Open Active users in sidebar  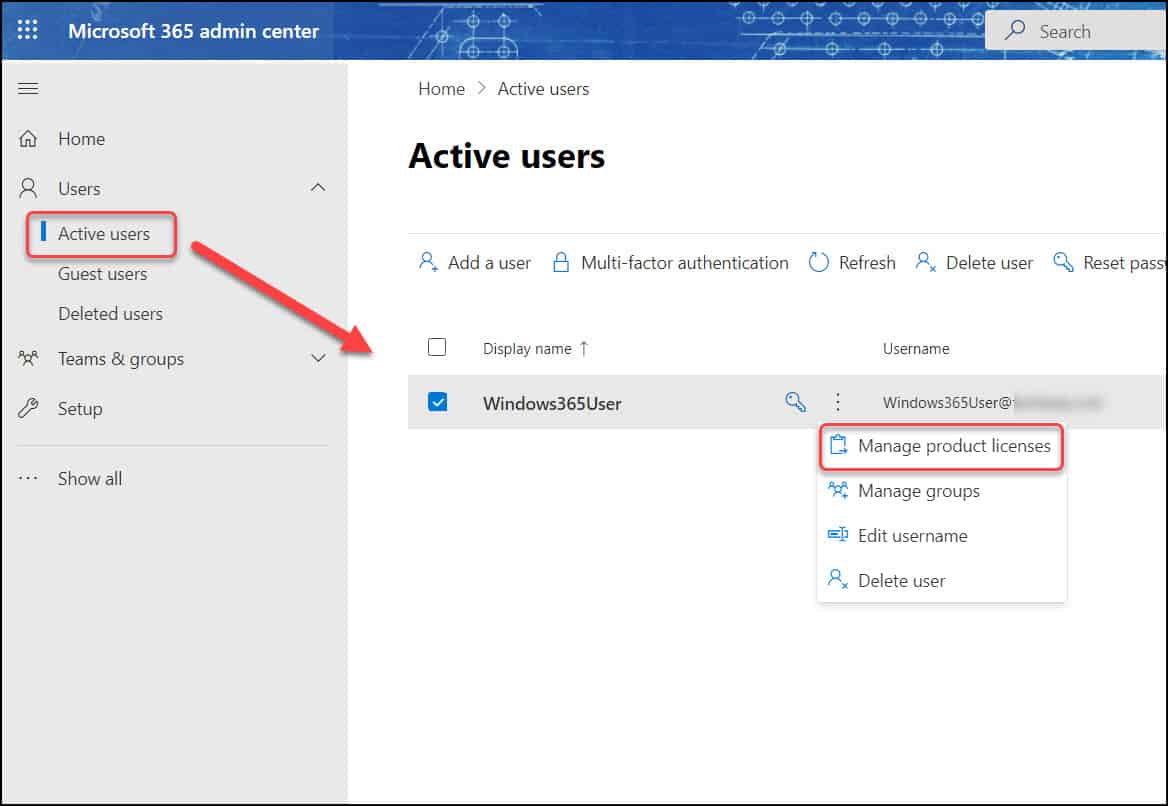(104, 234)
